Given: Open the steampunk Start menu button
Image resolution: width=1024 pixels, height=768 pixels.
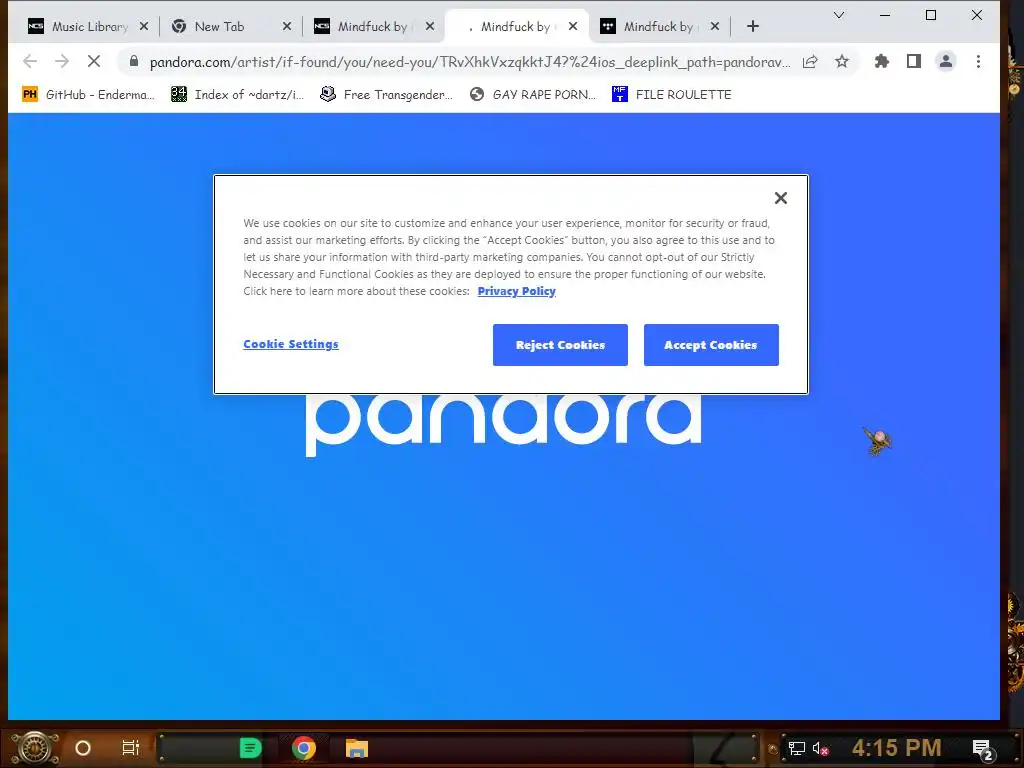Looking at the screenshot, I should pyautogui.click(x=35, y=748).
